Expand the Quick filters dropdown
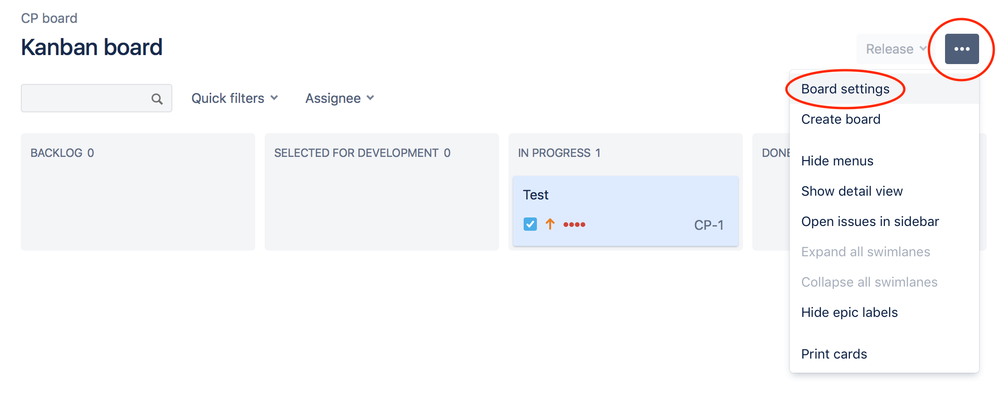The image size is (999, 398). tap(234, 98)
